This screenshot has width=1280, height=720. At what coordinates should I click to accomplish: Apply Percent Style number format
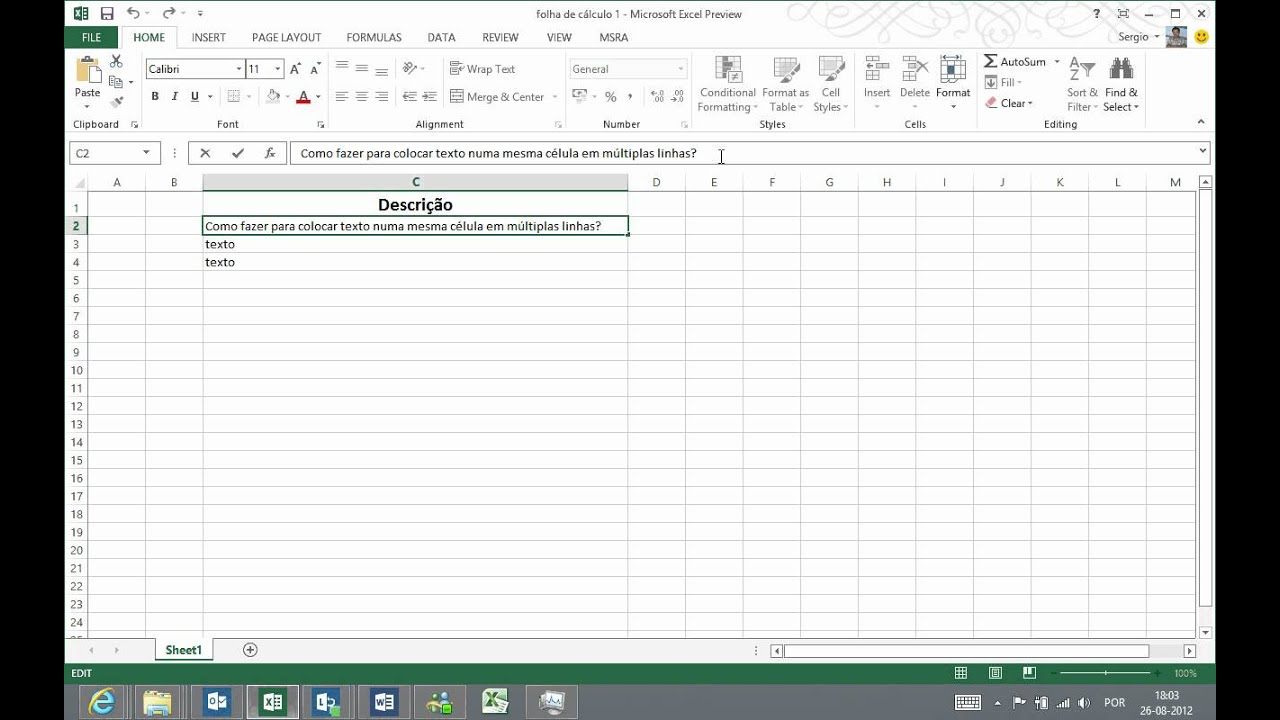(610, 97)
